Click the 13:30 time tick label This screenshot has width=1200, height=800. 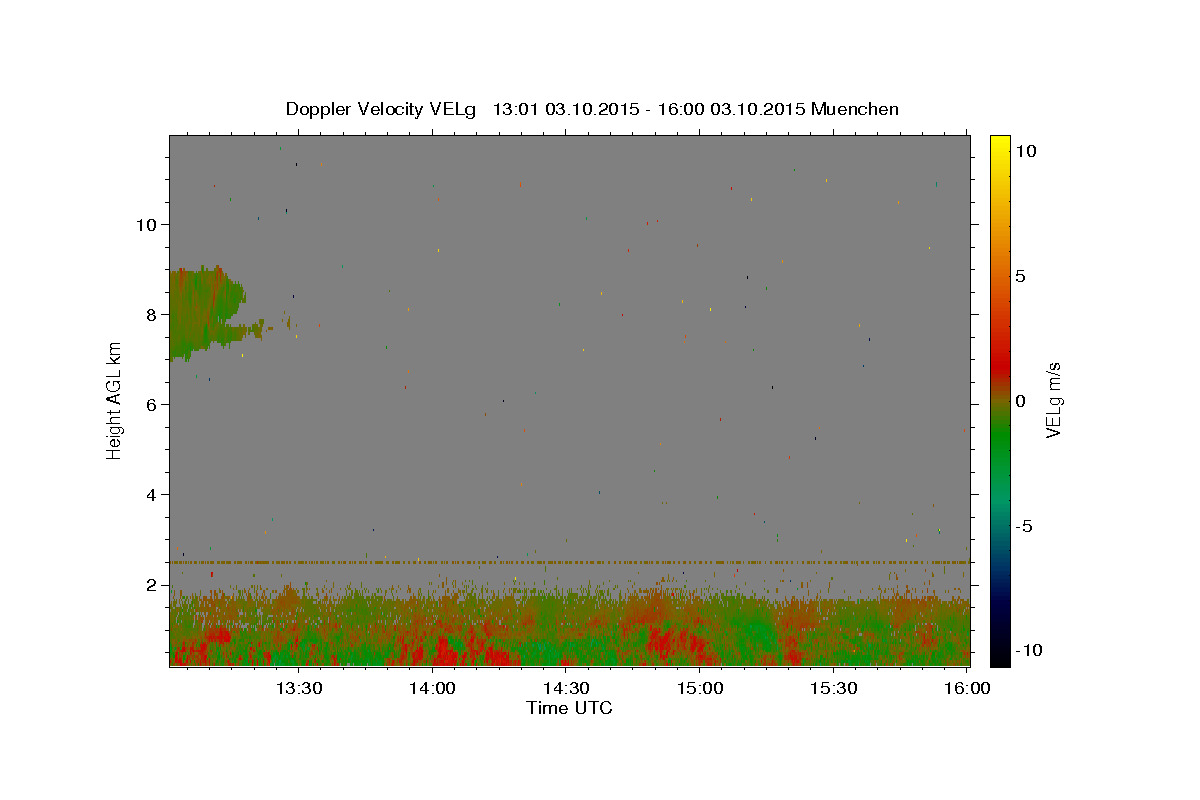[298, 688]
